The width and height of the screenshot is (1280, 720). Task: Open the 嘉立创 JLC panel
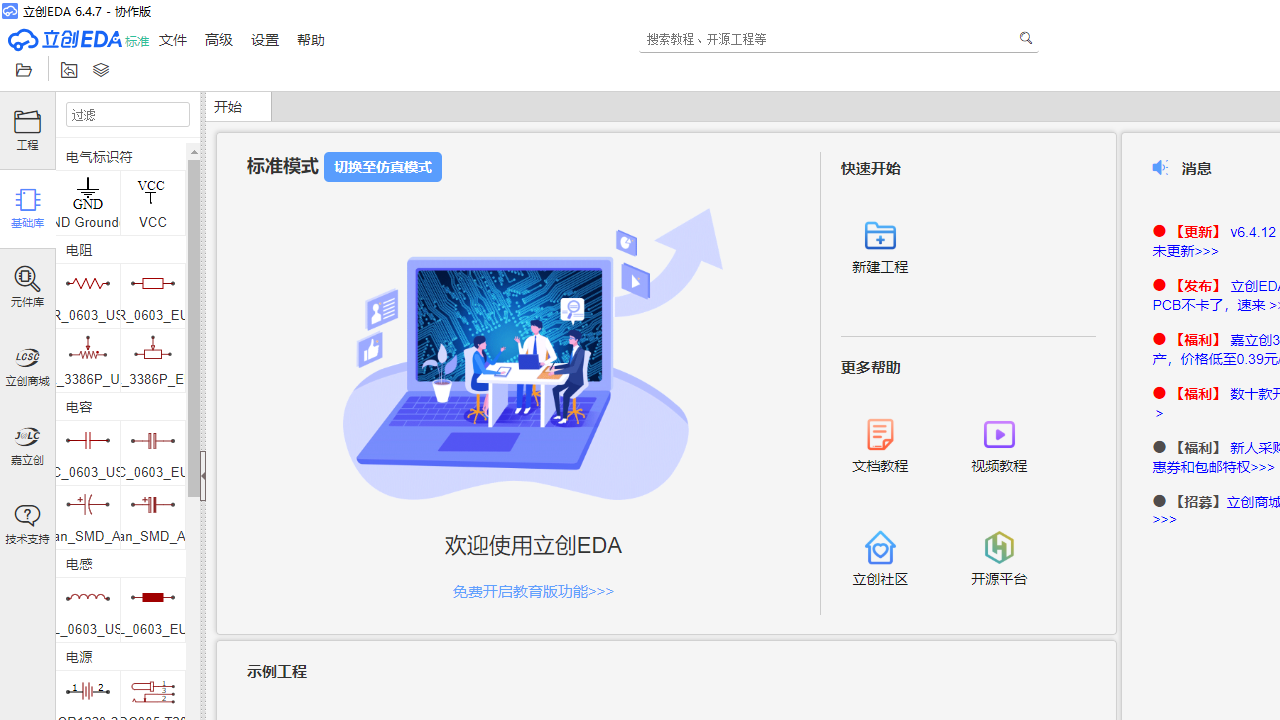(x=27, y=443)
